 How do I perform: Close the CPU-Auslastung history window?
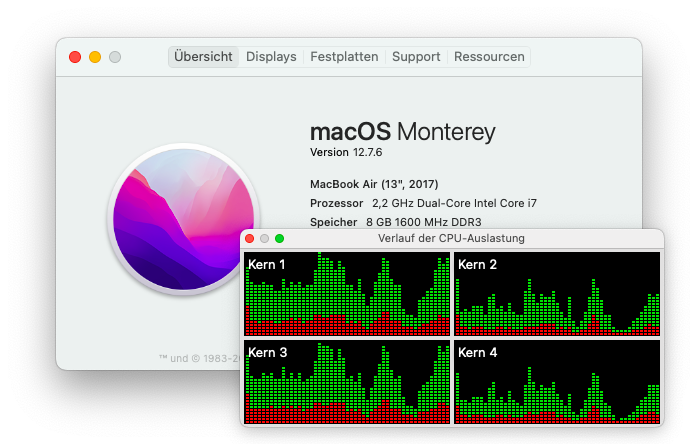click(250, 239)
